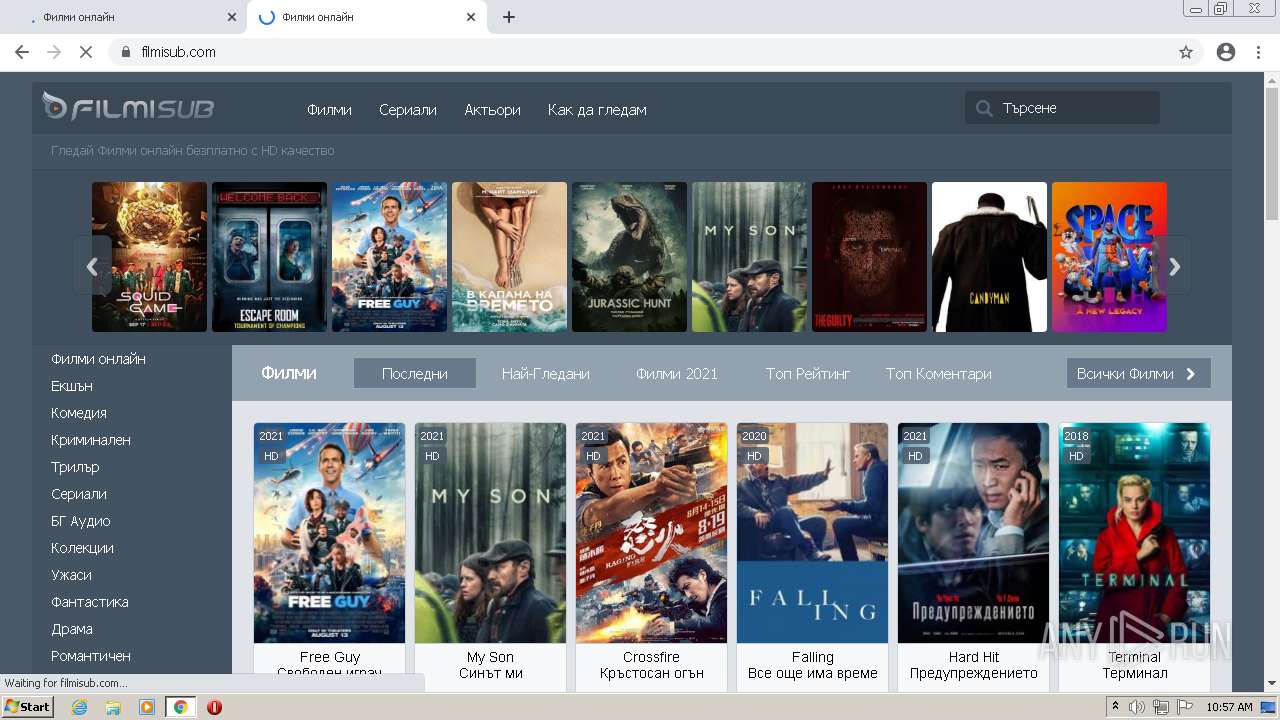Select the Най-Гледани tab

[546, 373]
